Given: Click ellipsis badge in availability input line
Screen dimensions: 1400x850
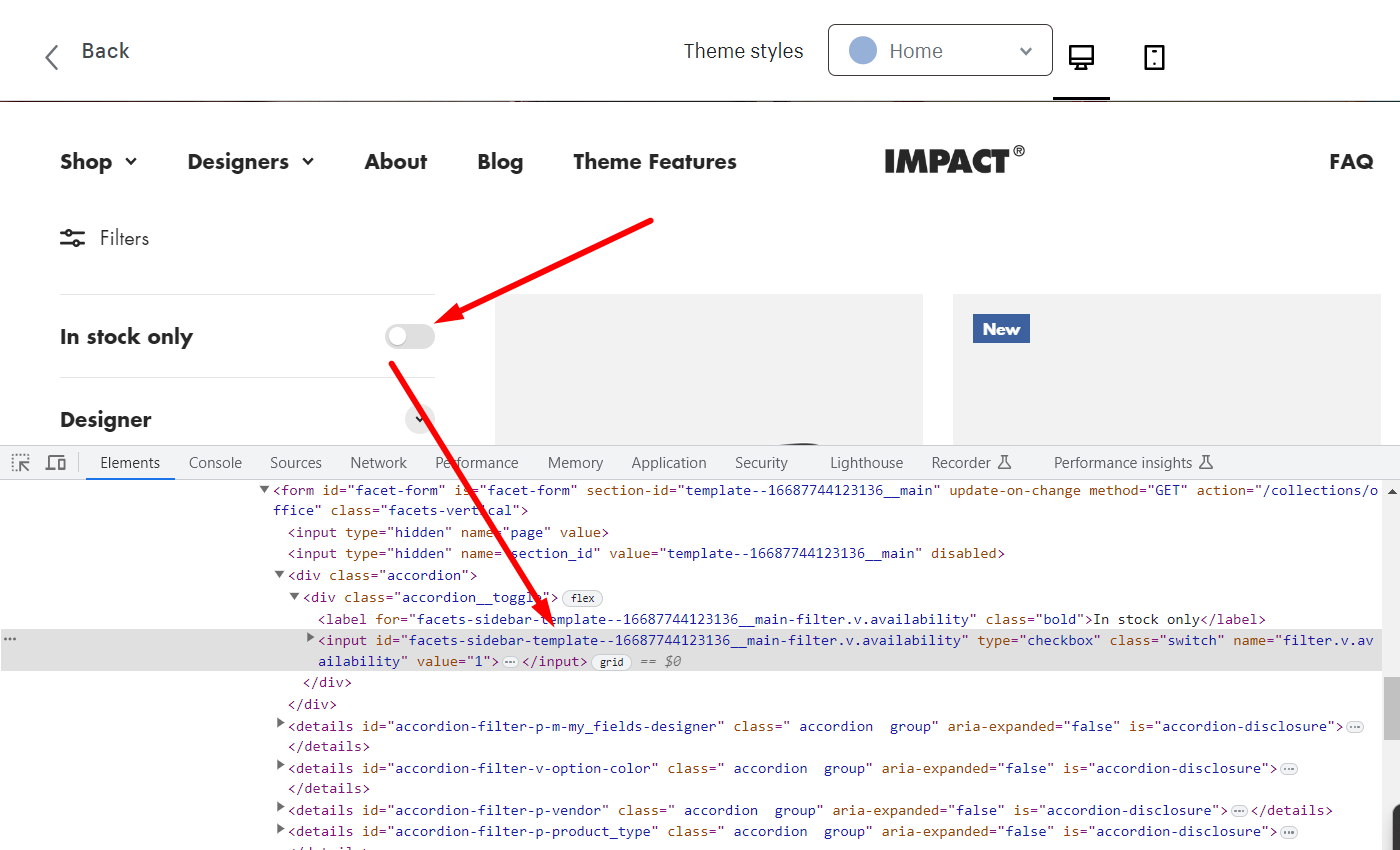Looking at the screenshot, I should [x=510, y=662].
